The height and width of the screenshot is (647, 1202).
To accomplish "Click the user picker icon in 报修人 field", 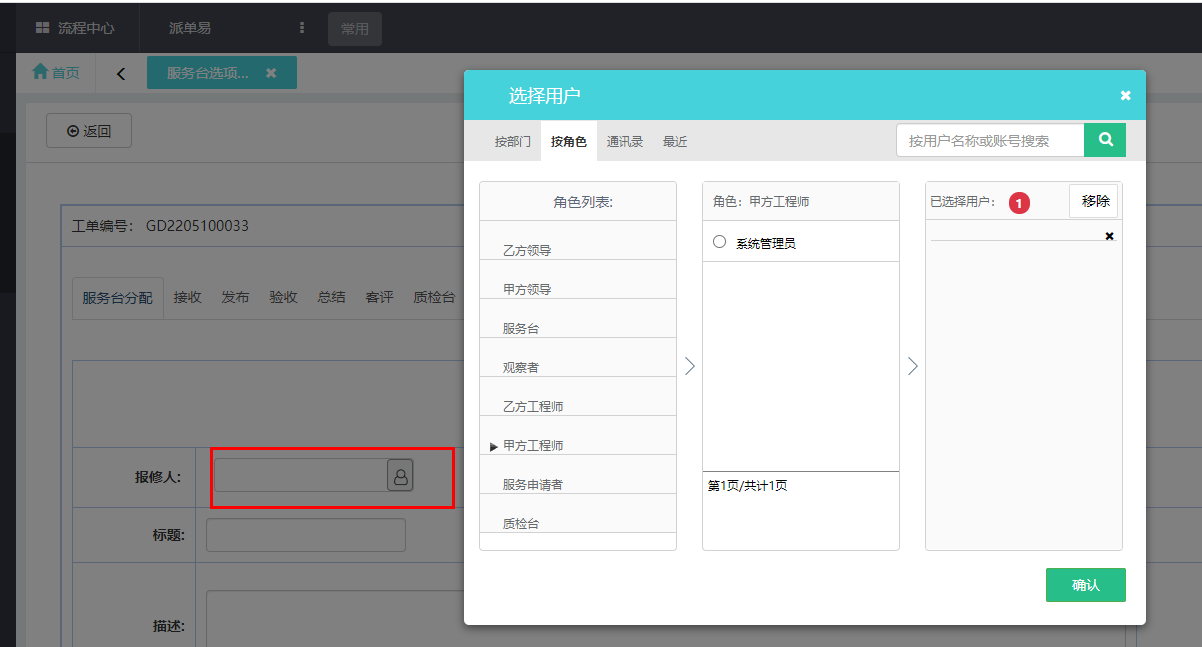I will pos(400,477).
